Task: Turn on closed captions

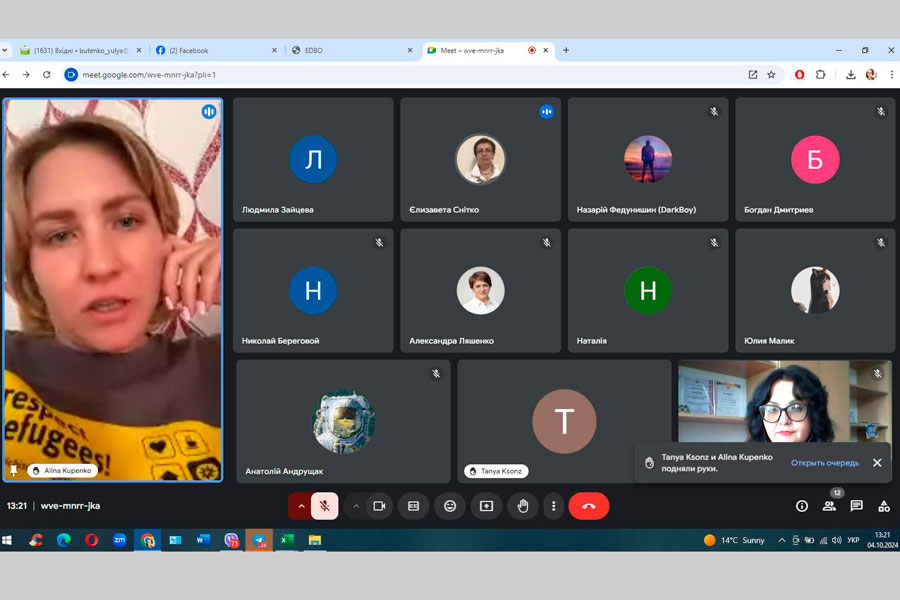Action: [413, 506]
